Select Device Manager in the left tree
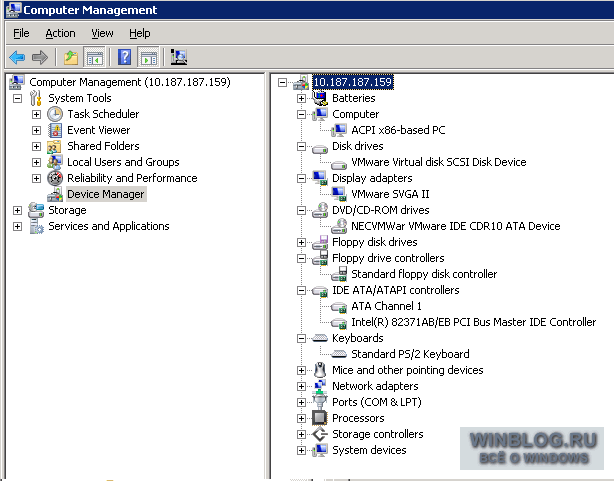Screen dimensions: 614x481 106,194
